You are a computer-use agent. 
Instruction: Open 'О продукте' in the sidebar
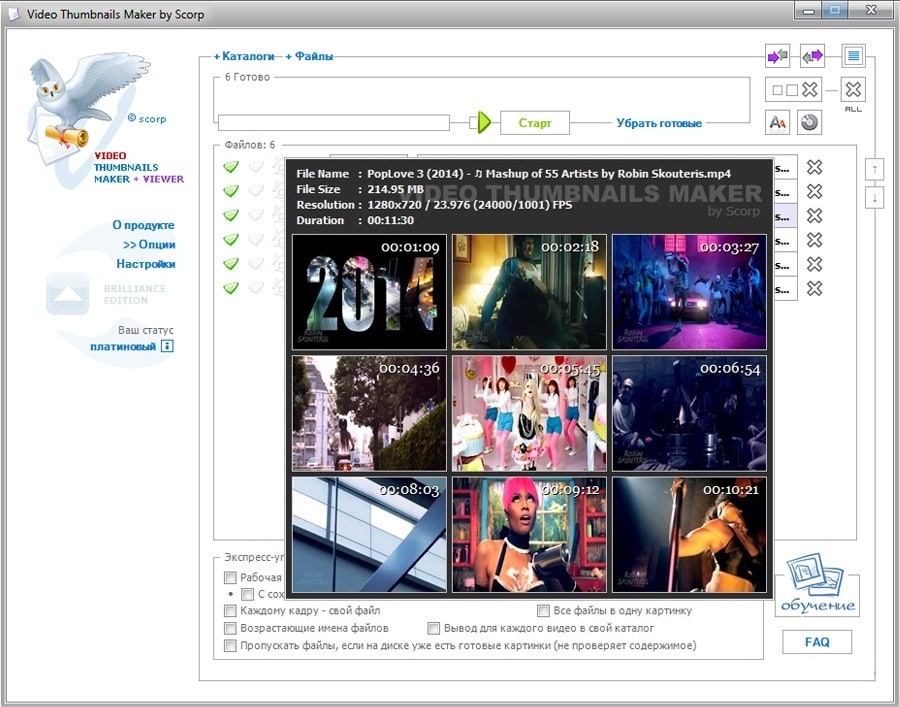pyautogui.click(x=143, y=226)
